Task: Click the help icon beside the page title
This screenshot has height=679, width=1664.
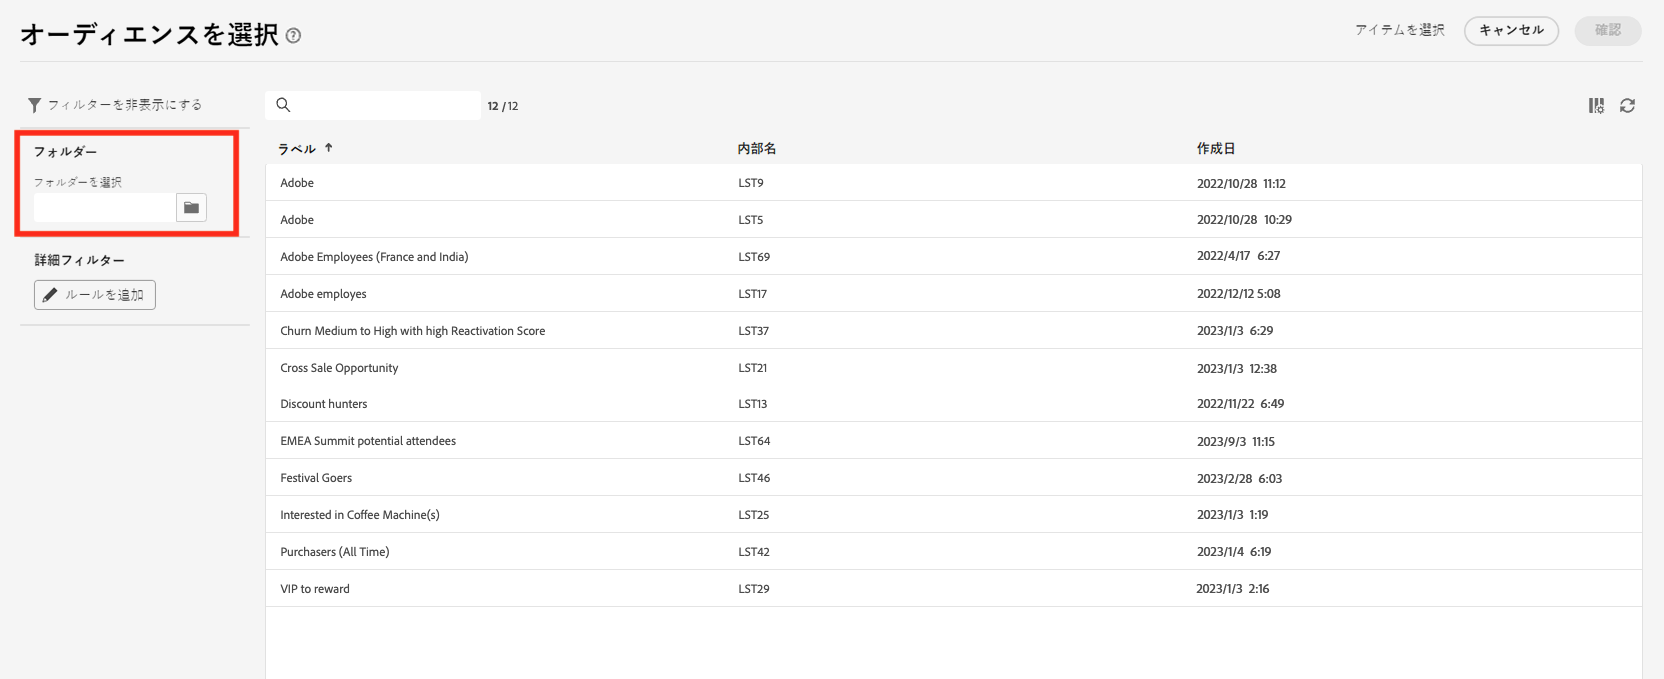Action: 293,36
